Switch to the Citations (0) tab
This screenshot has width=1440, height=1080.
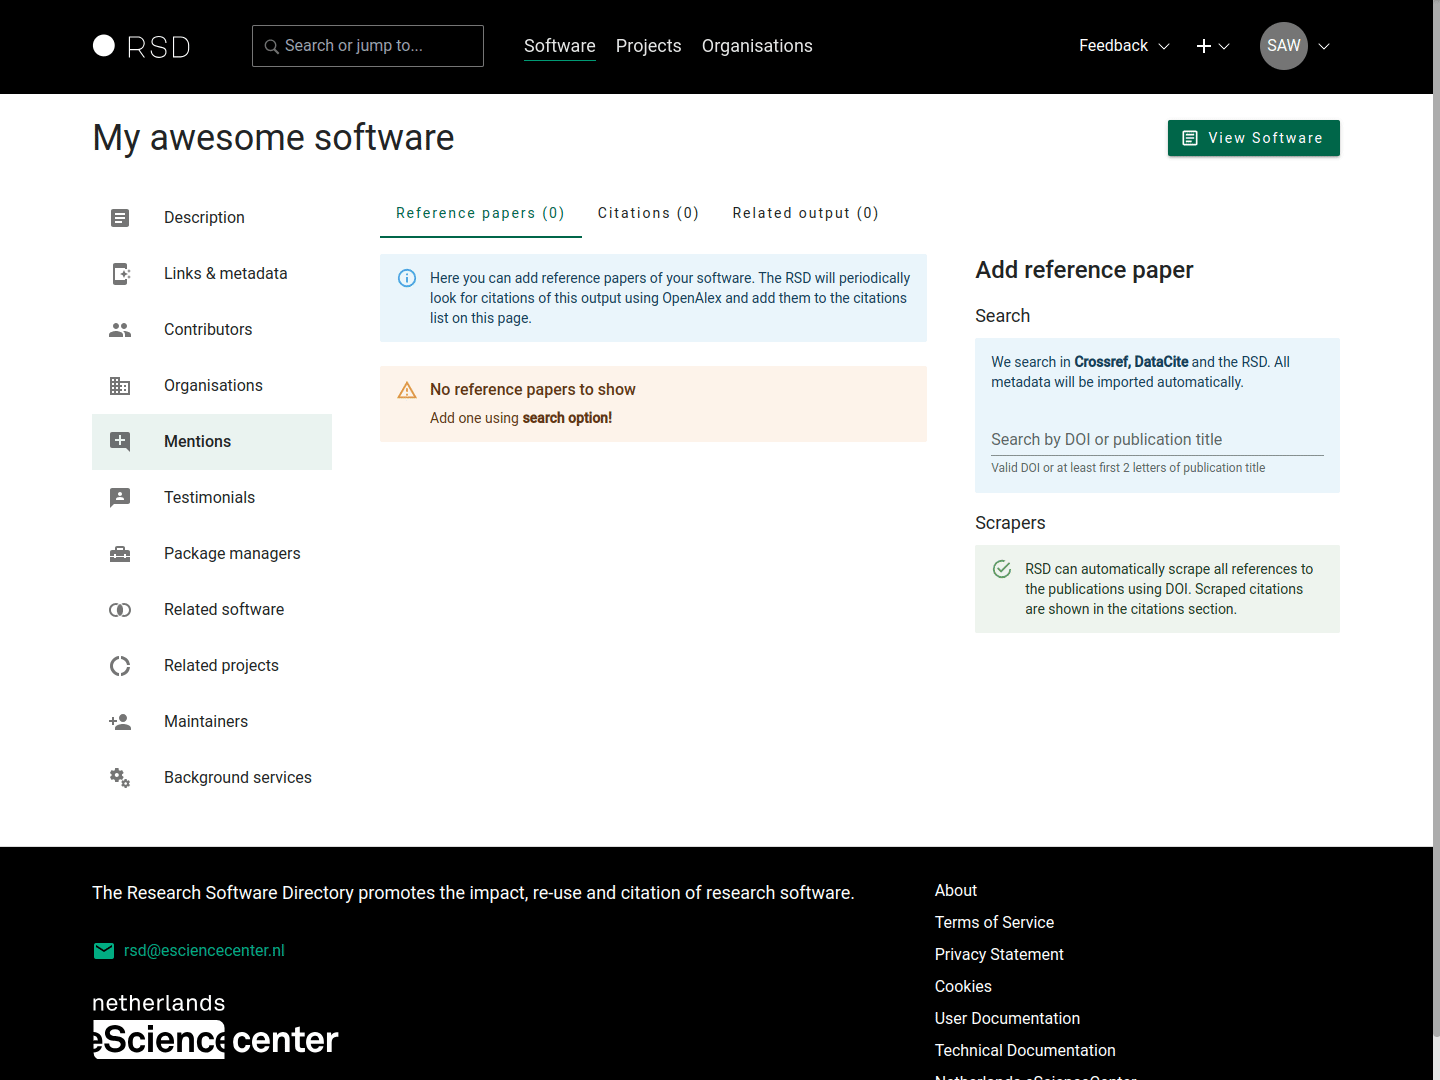(648, 213)
